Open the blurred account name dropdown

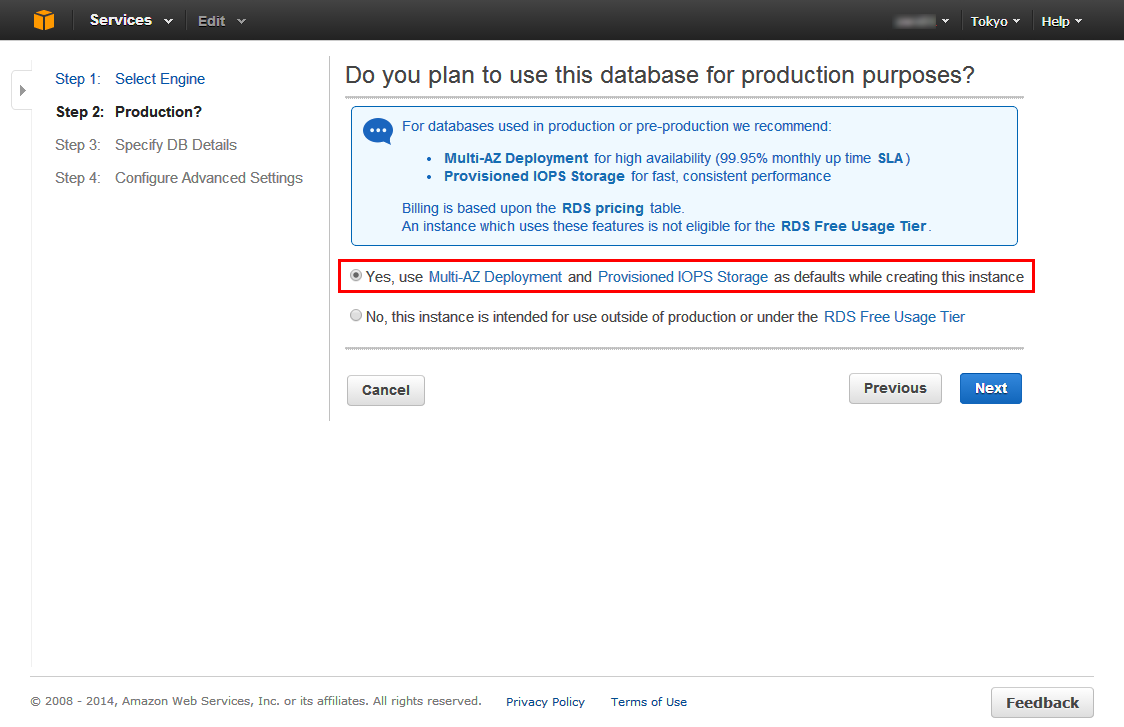pyautogui.click(x=922, y=22)
